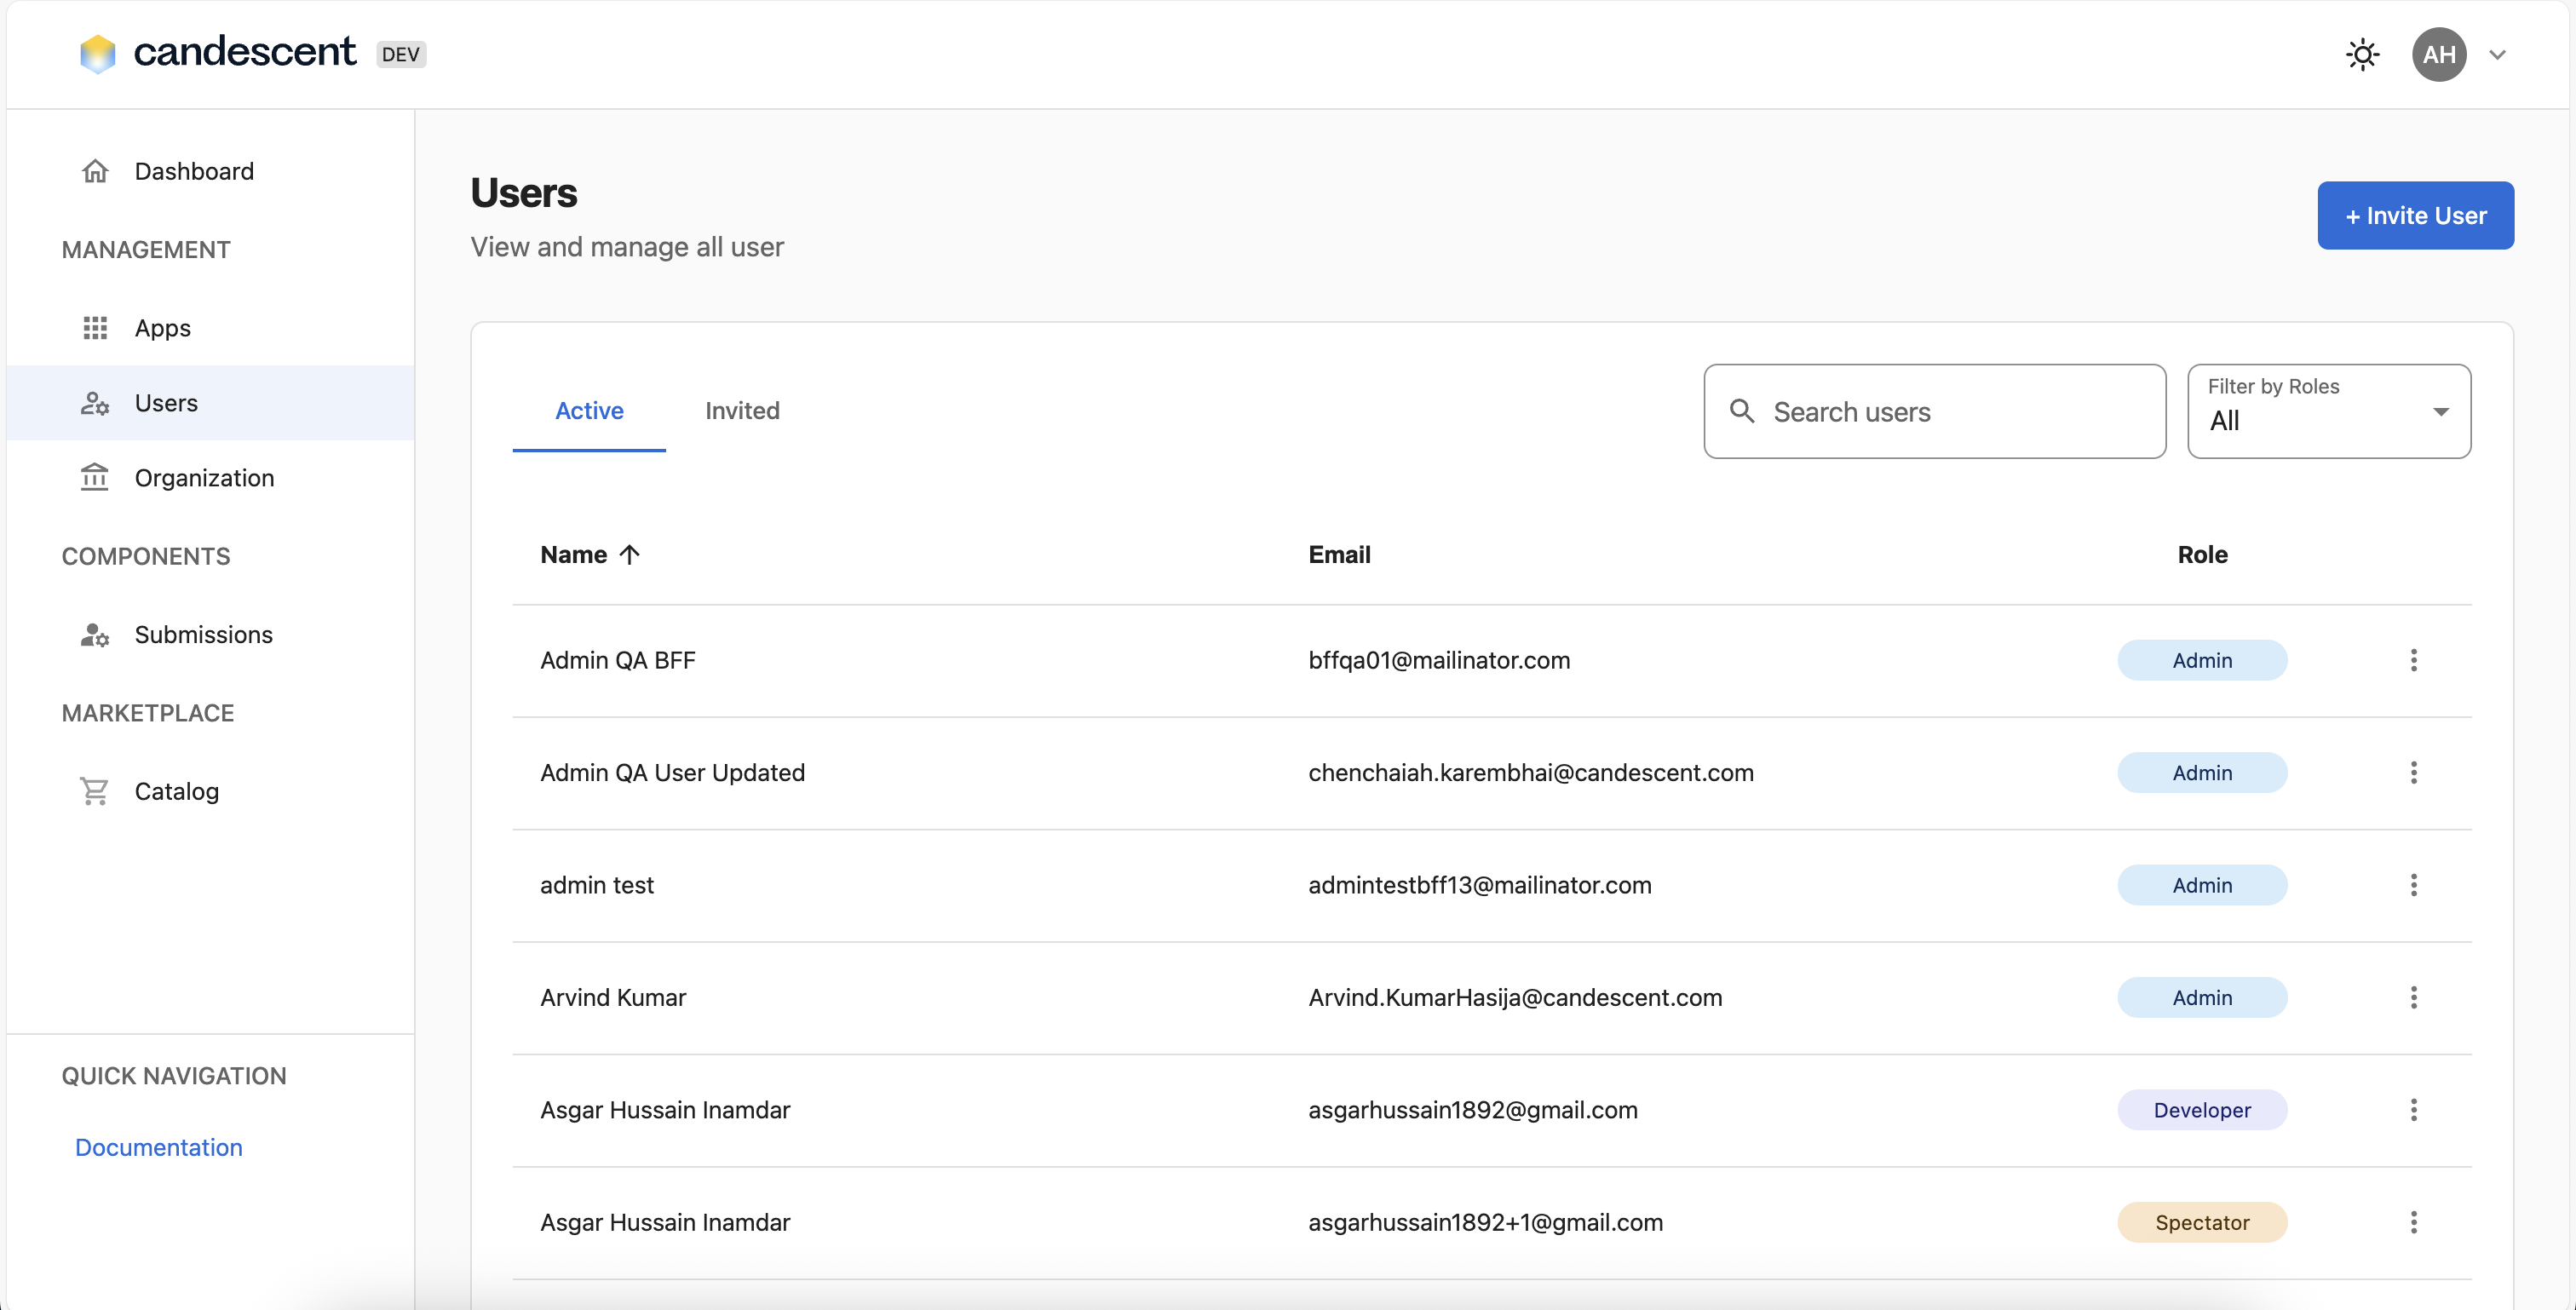Image resolution: width=2576 pixels, height=1310 pixels.
Task: Click the Catalog shopping cart icon
Action: pos(95,791)
